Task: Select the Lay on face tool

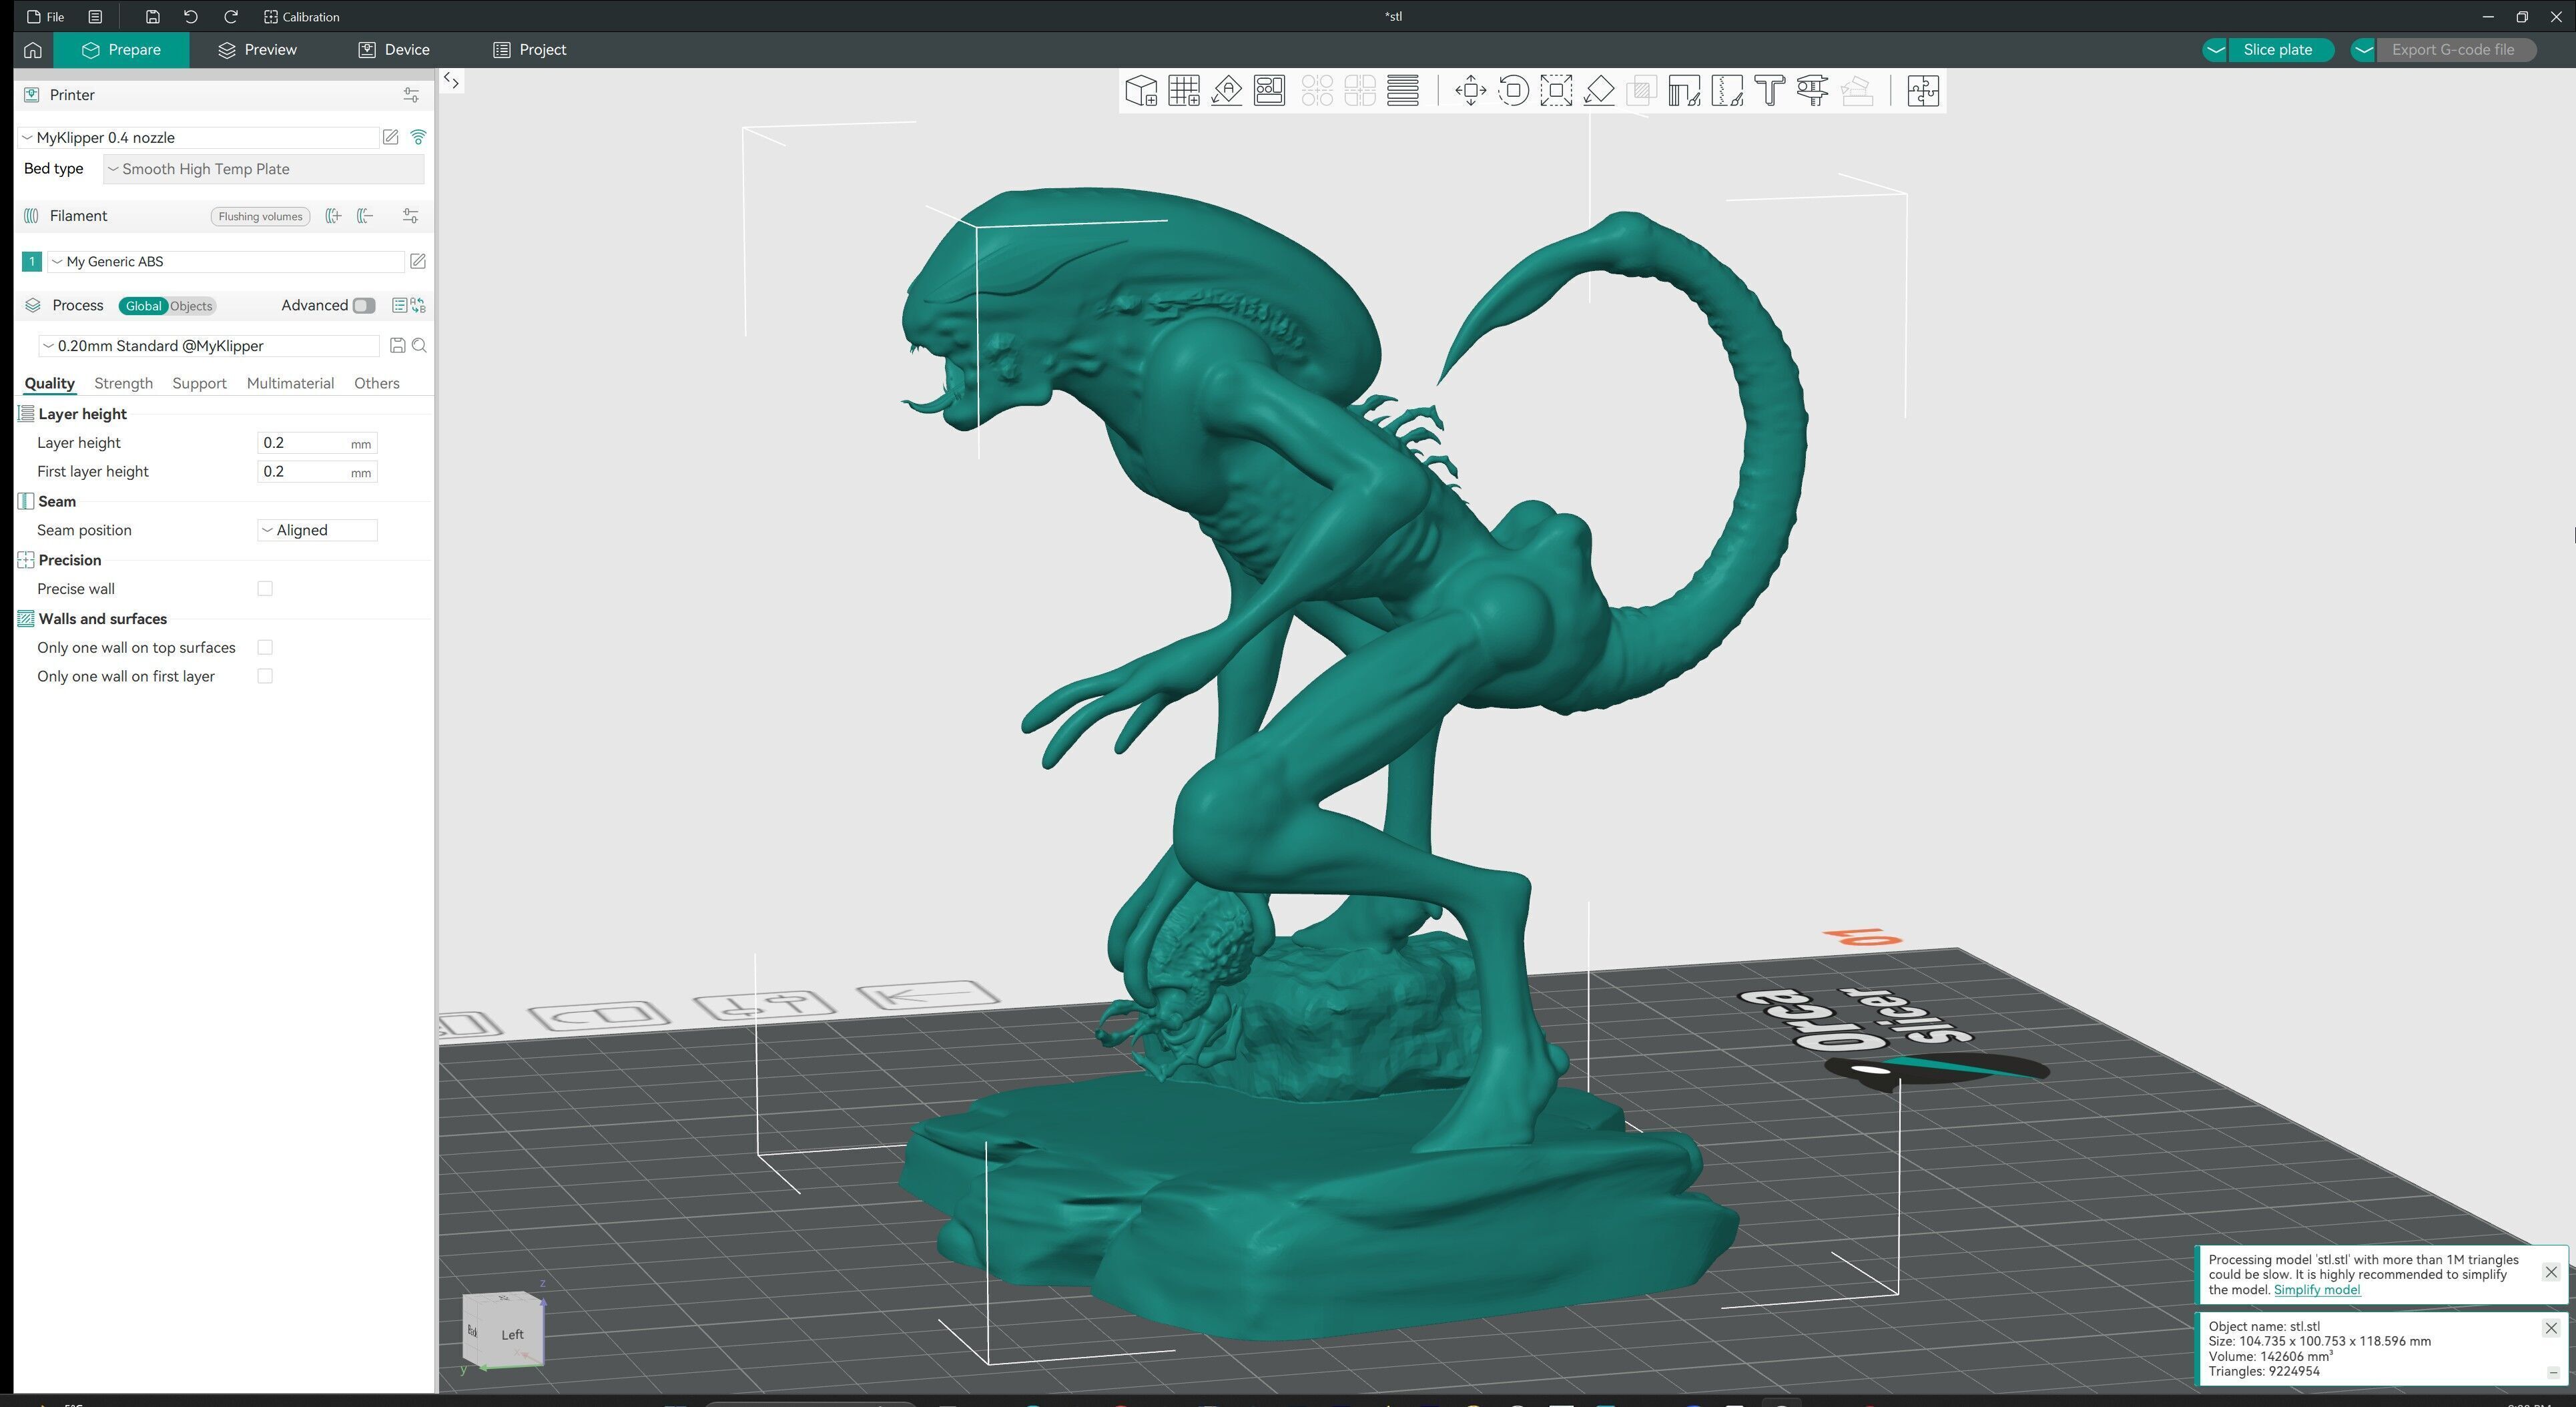Action: click(1599, 91)
